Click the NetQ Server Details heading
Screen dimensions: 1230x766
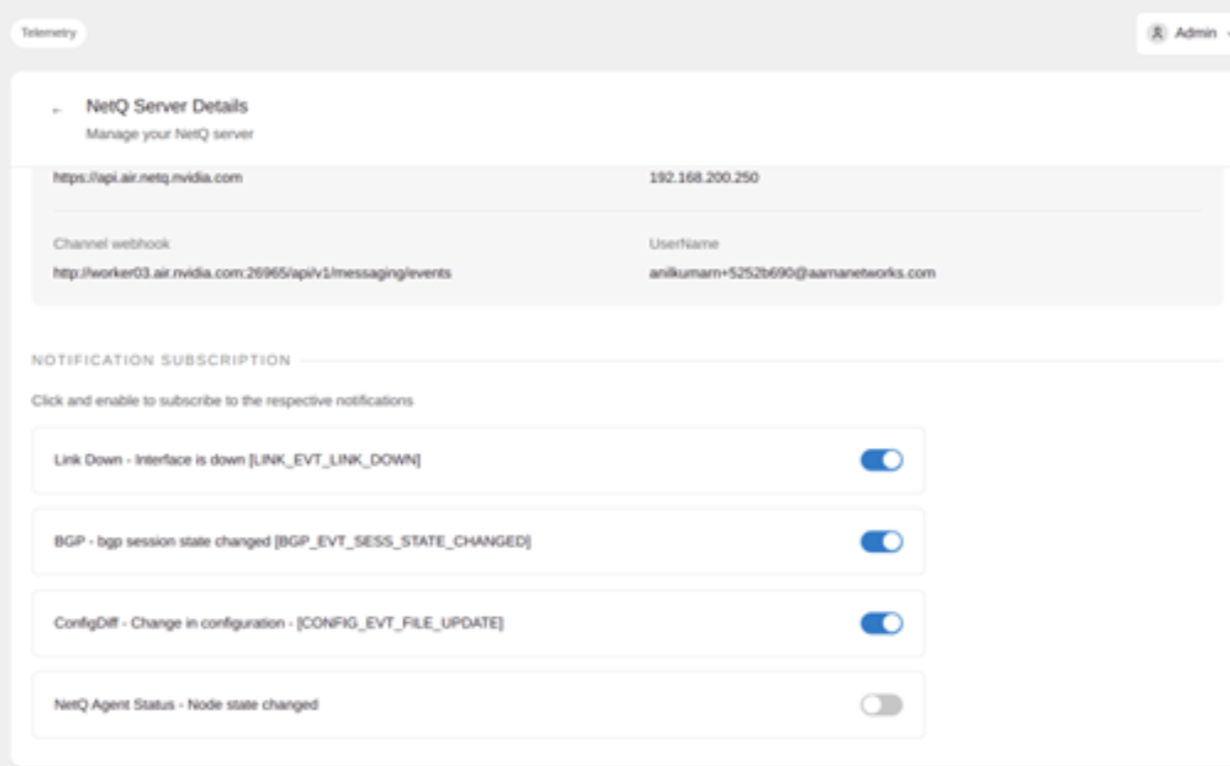(167, 106)
